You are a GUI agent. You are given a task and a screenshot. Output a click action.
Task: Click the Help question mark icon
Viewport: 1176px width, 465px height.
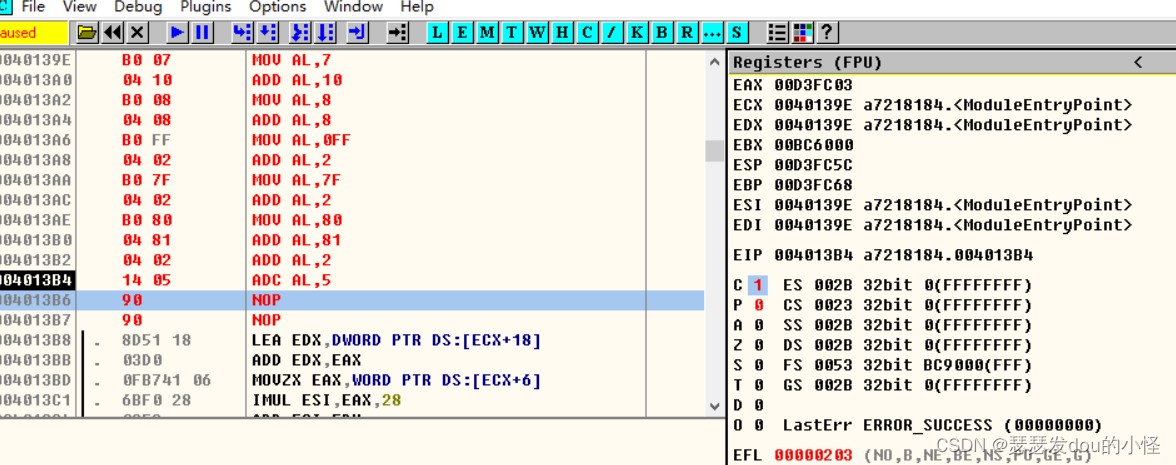pos(827,32)
